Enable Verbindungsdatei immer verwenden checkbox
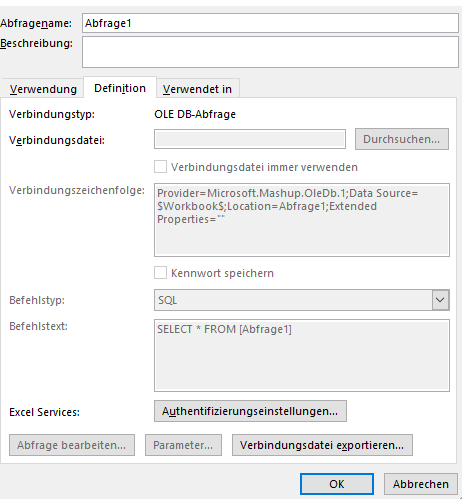 pyautogui.click(x=160, y=167)
